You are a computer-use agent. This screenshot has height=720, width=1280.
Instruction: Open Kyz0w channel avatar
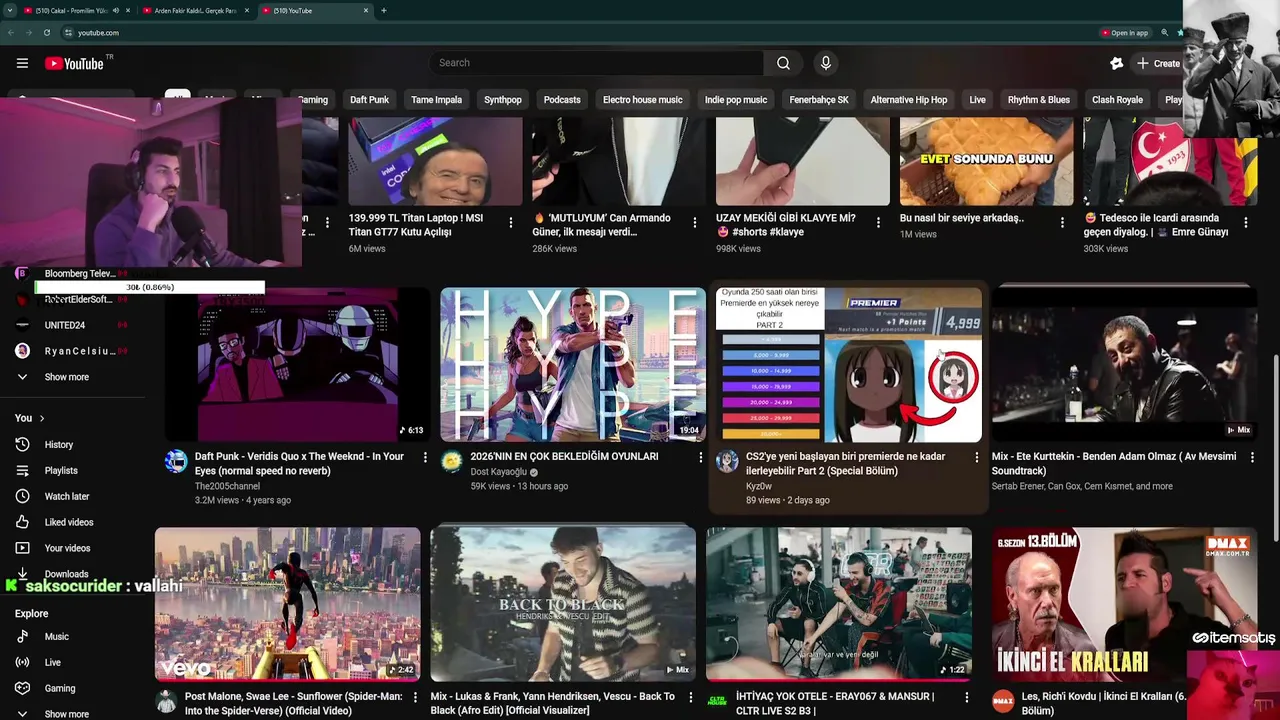tap(728, 461)
